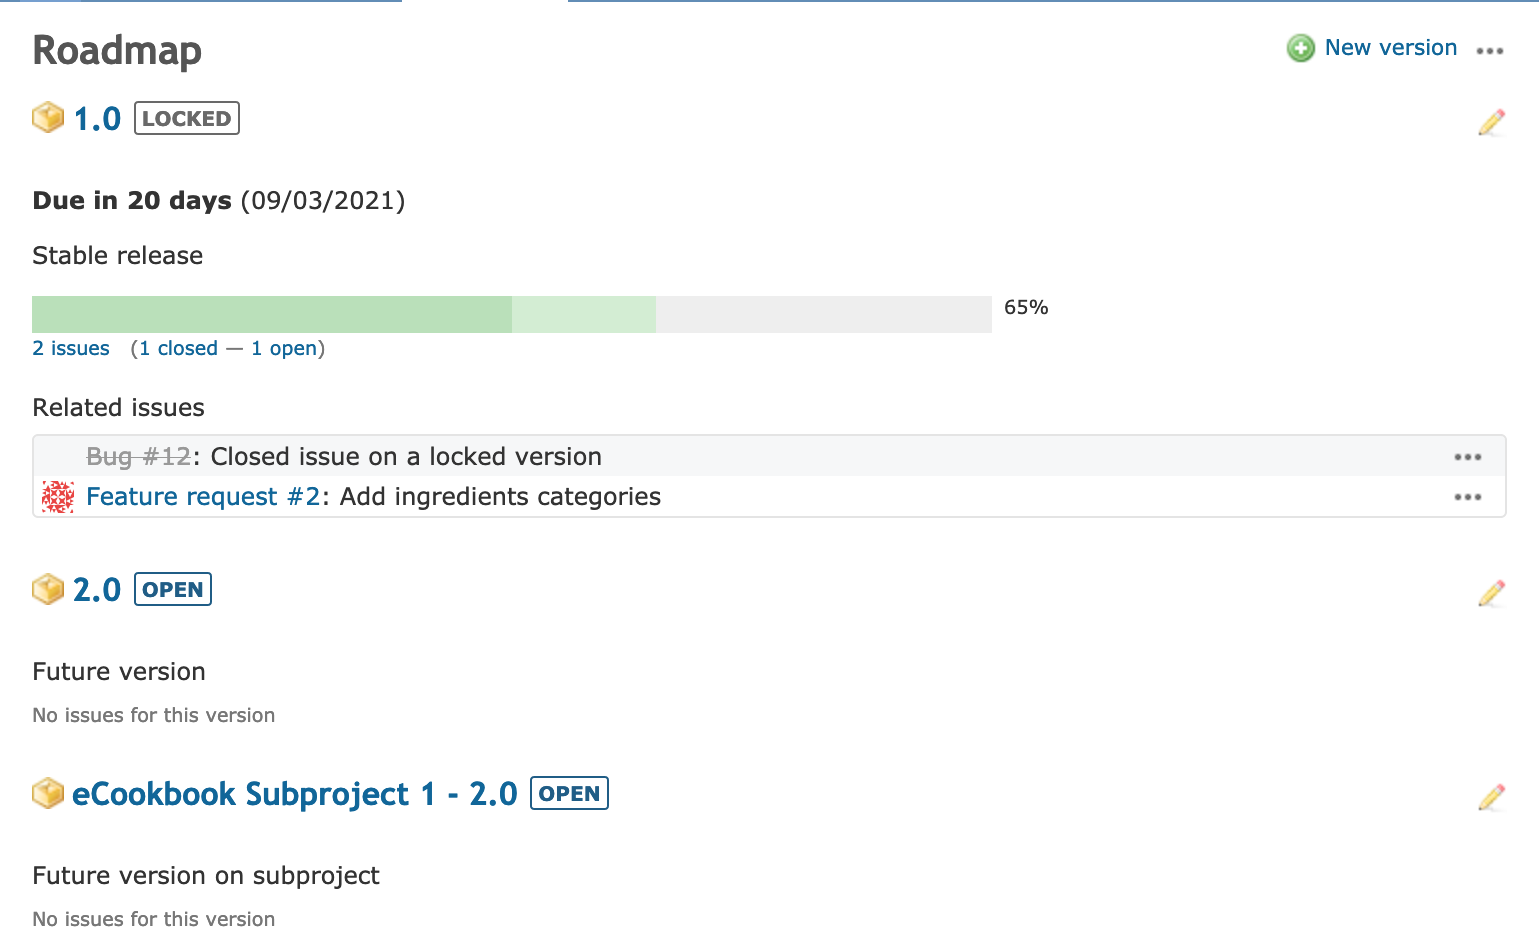Edit version 2.0 with the pencil icon
This screenshot has width=1539, height=930.
pos(1491,593)
